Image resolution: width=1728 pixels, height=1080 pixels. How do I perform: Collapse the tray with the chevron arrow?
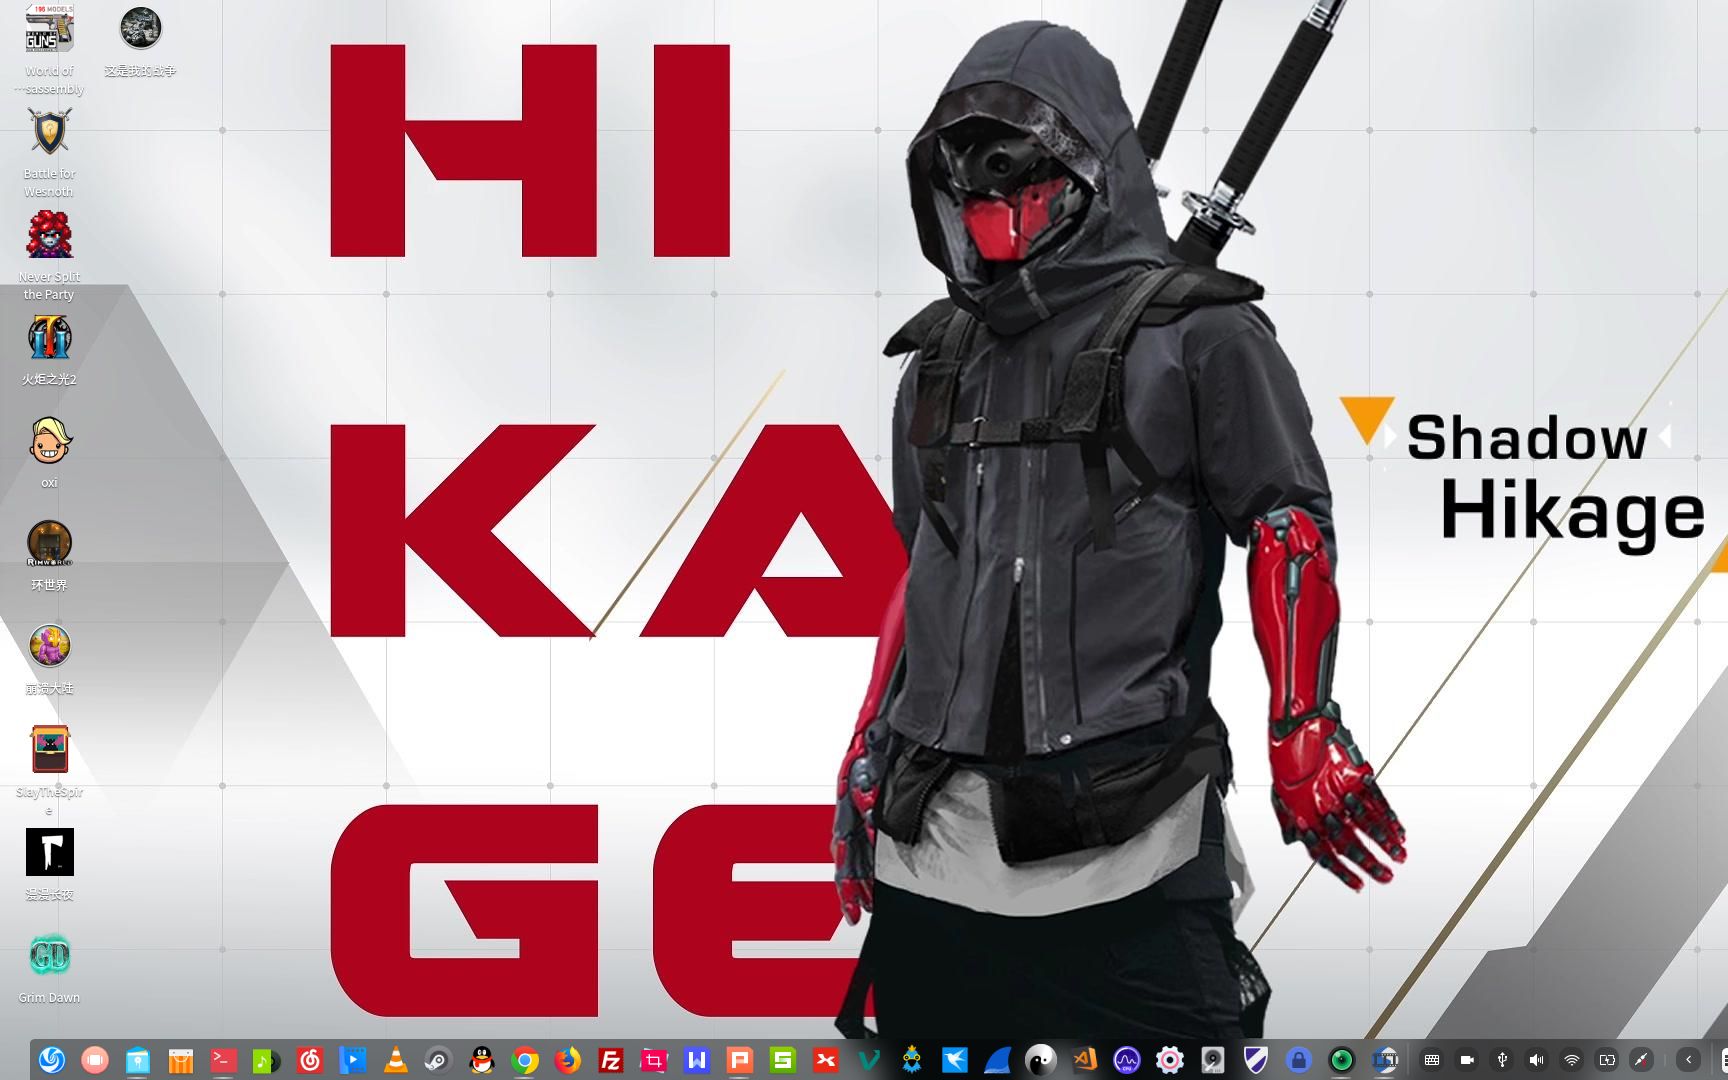(x=1689, y=1059)
